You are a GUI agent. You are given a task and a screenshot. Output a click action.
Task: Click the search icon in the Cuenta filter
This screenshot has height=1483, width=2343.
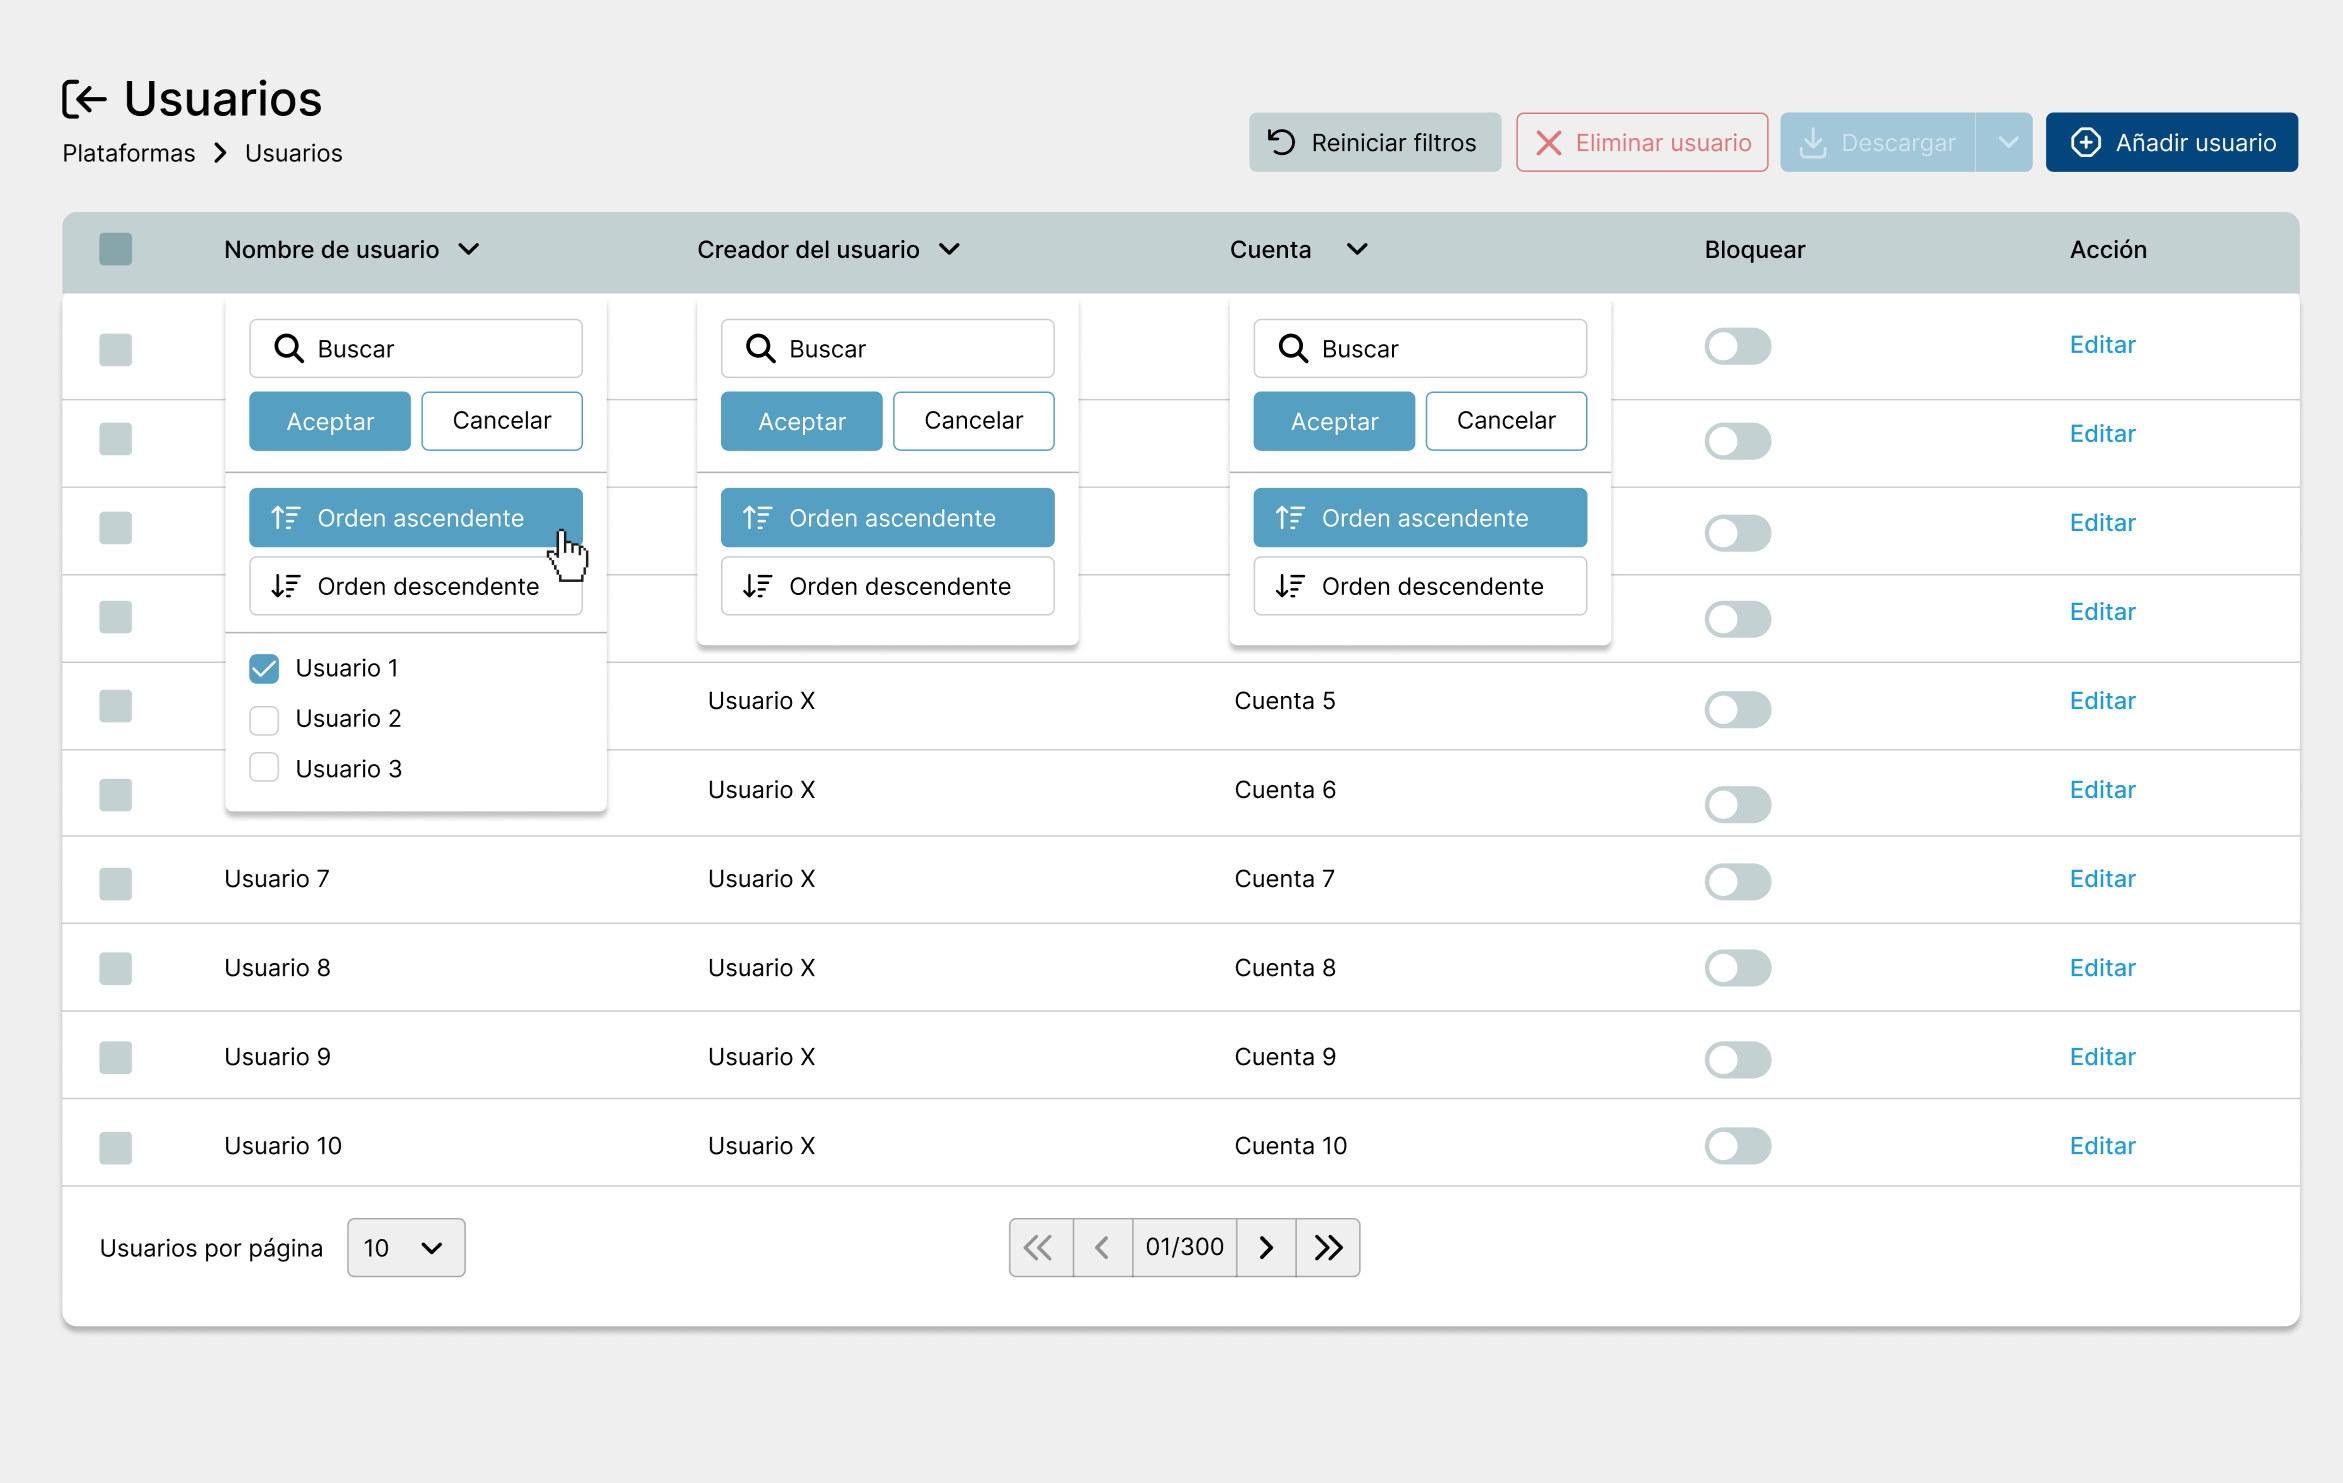[x=1292, y=348]
